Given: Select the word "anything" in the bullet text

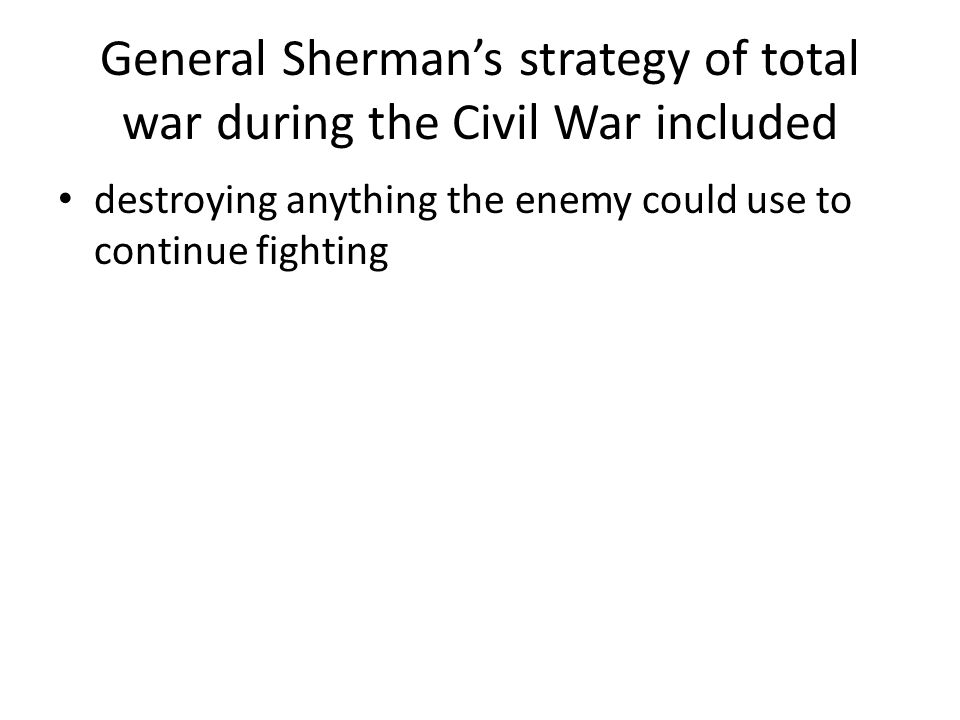Looking at the screenshot, I should pyautogui.click(x=362, y=202).
